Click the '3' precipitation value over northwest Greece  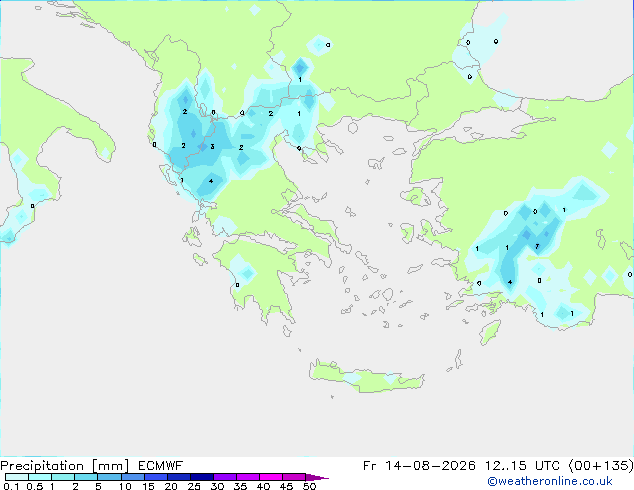pyautogui.click(x=212, y=146)
